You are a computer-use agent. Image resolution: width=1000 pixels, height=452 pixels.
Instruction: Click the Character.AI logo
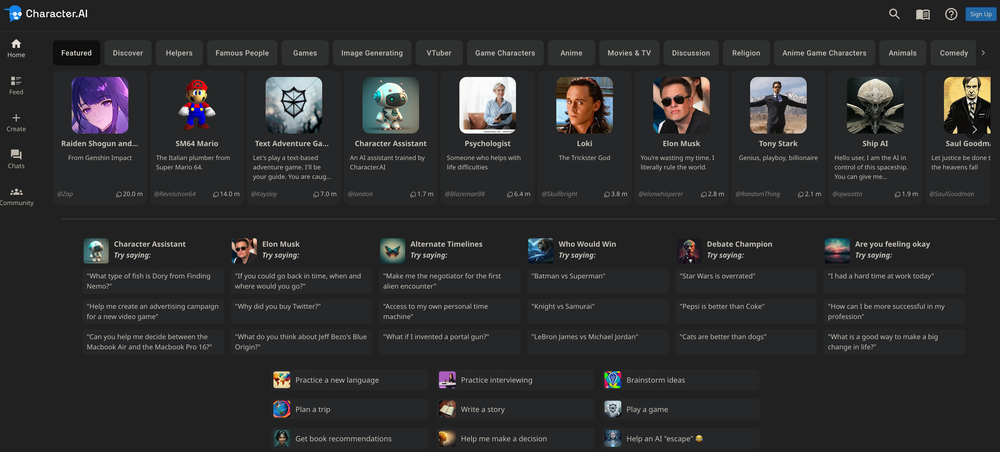(x=49, y=14)
